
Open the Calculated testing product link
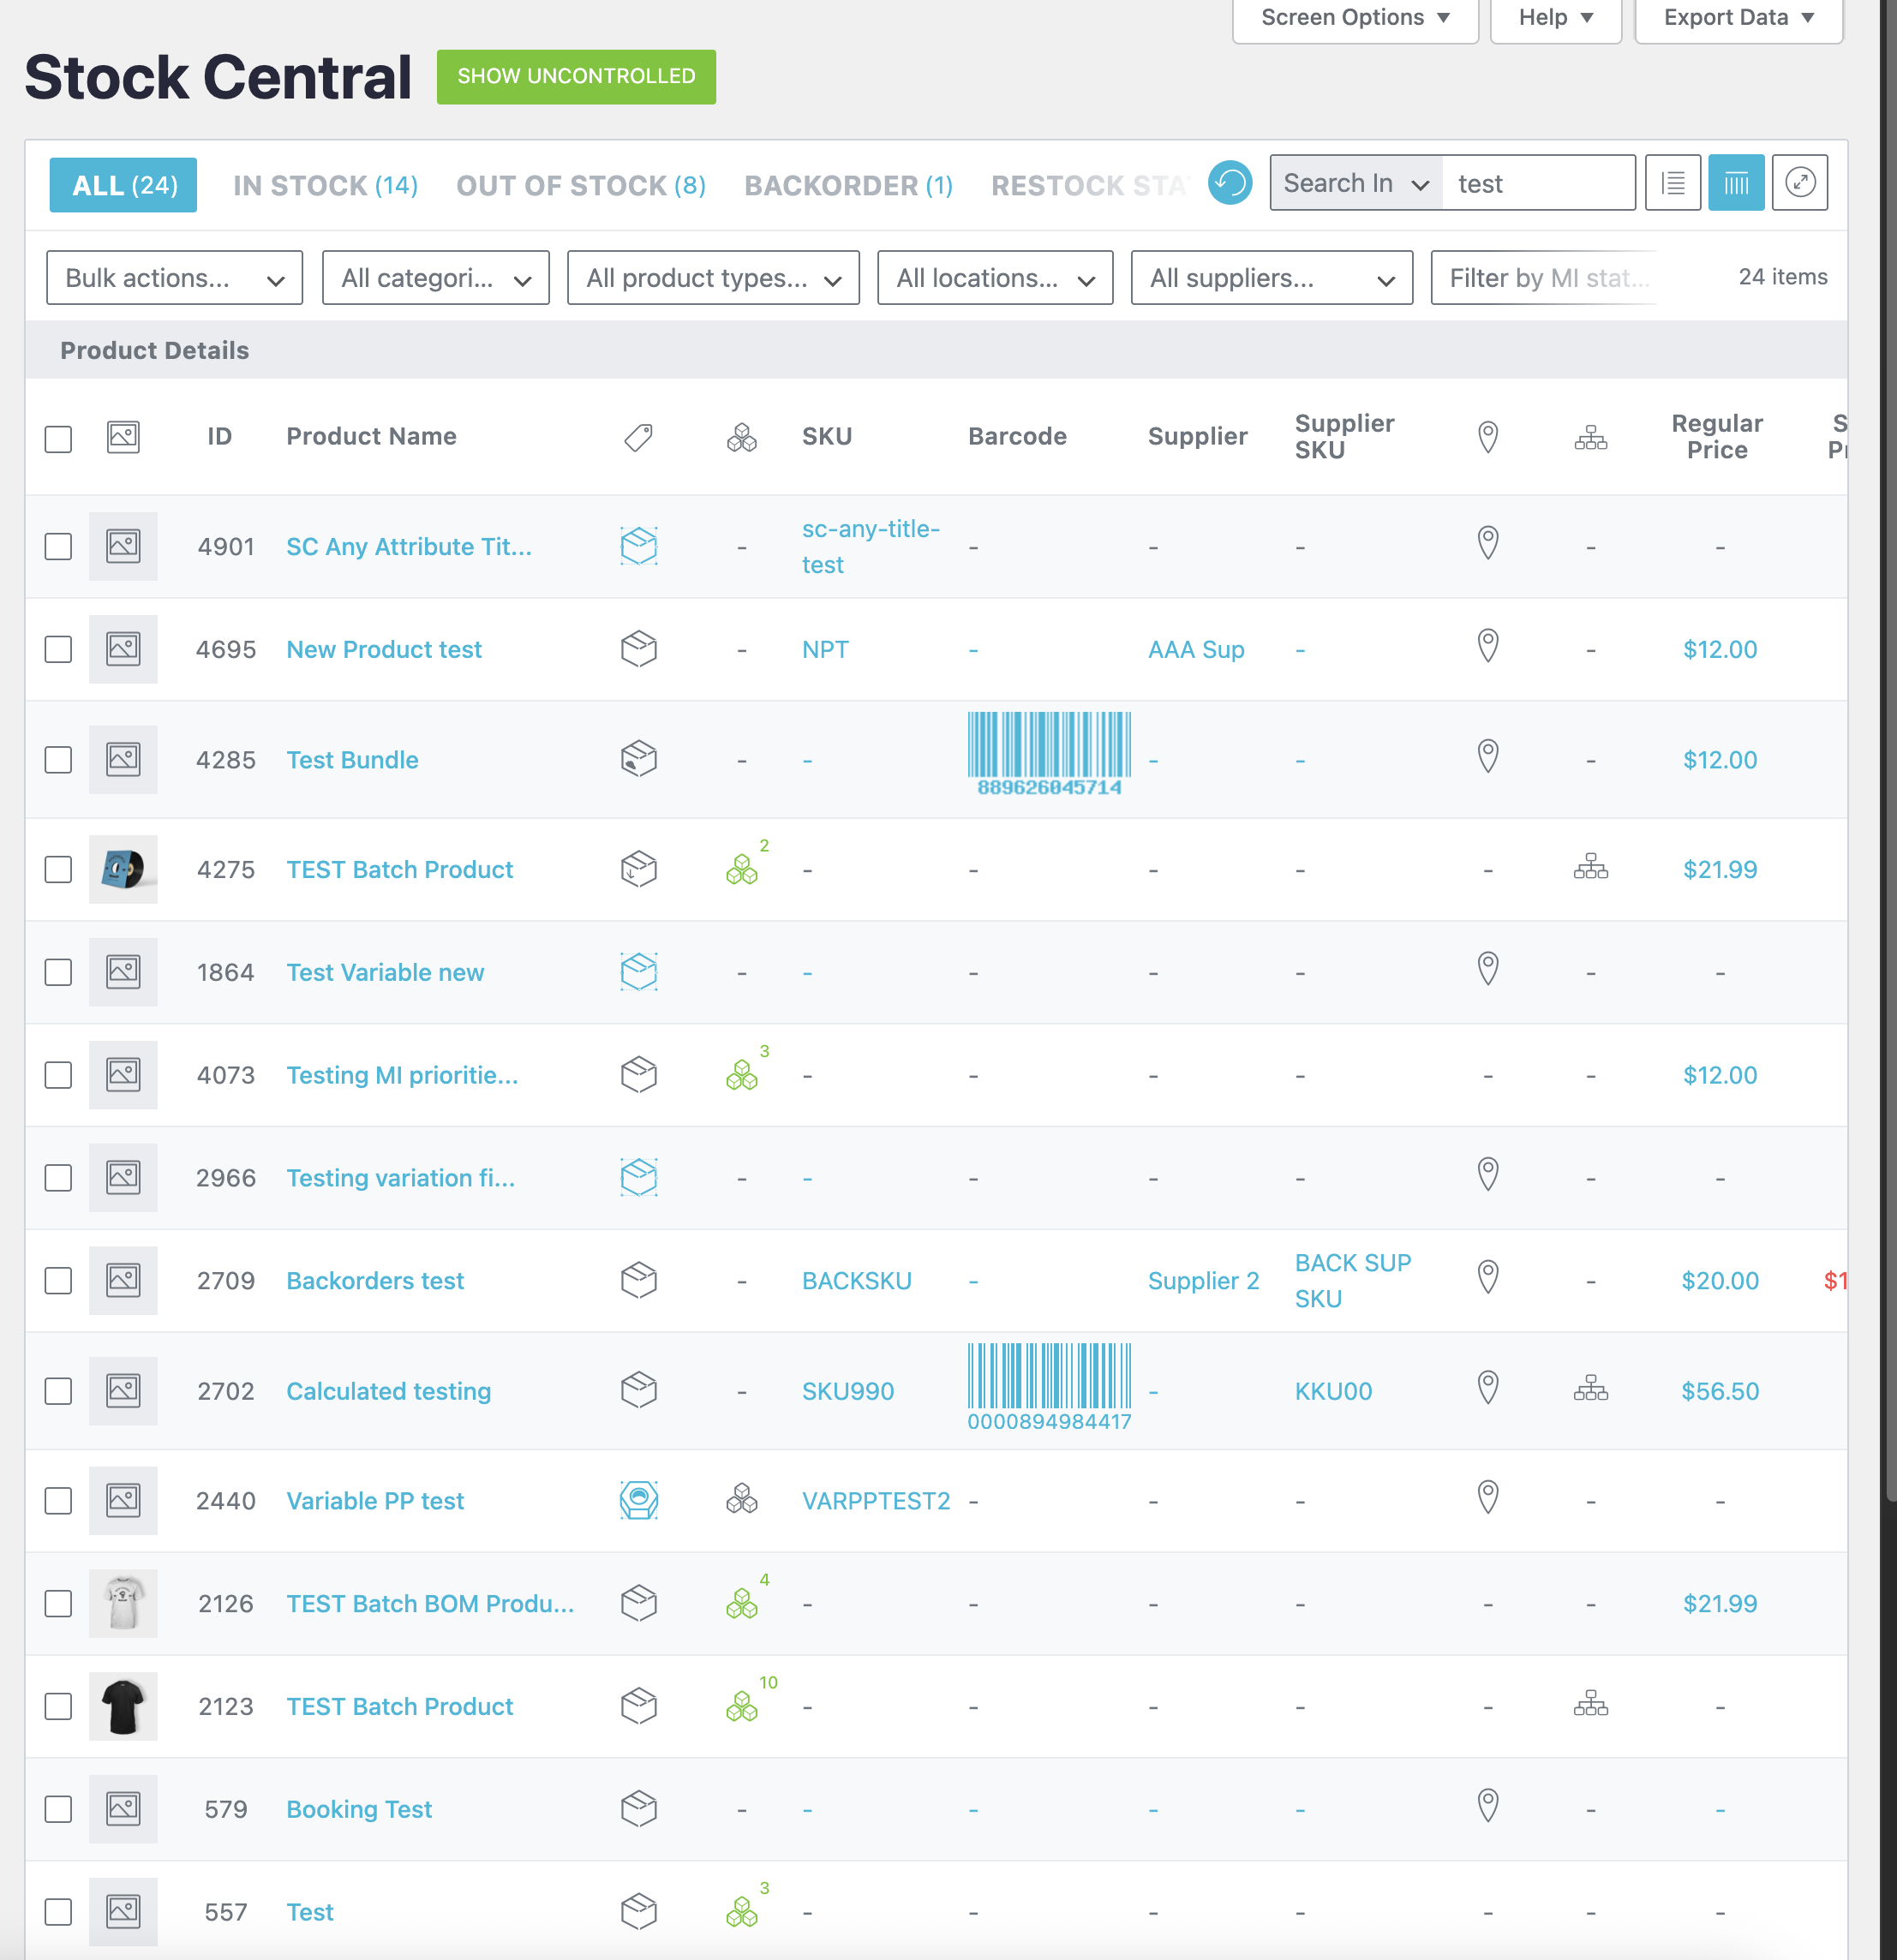[388, 1391]
